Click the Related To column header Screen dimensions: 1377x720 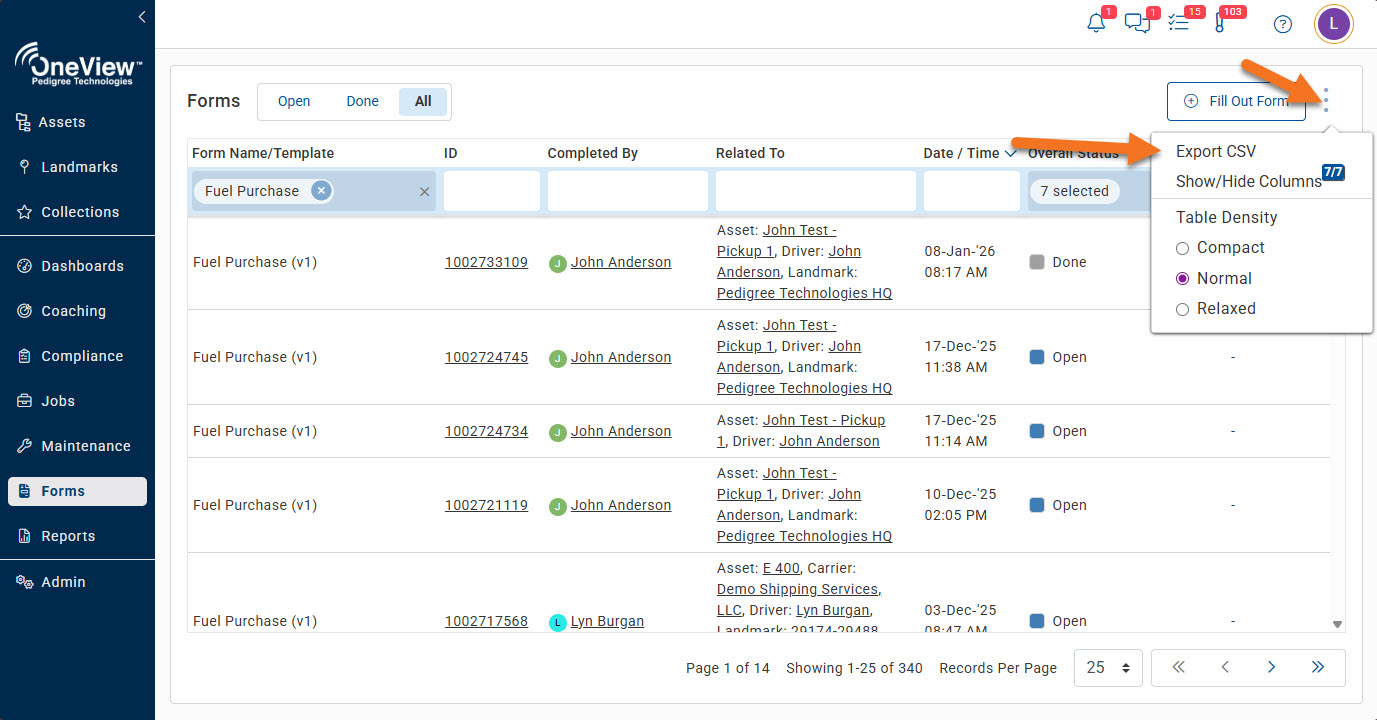click(x=750, y=153)
